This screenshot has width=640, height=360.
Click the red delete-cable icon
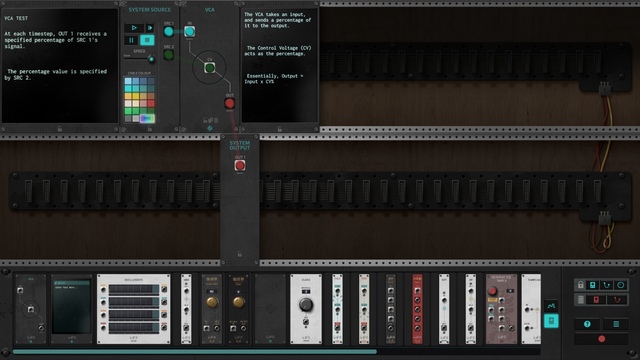(x=617, y=300)
